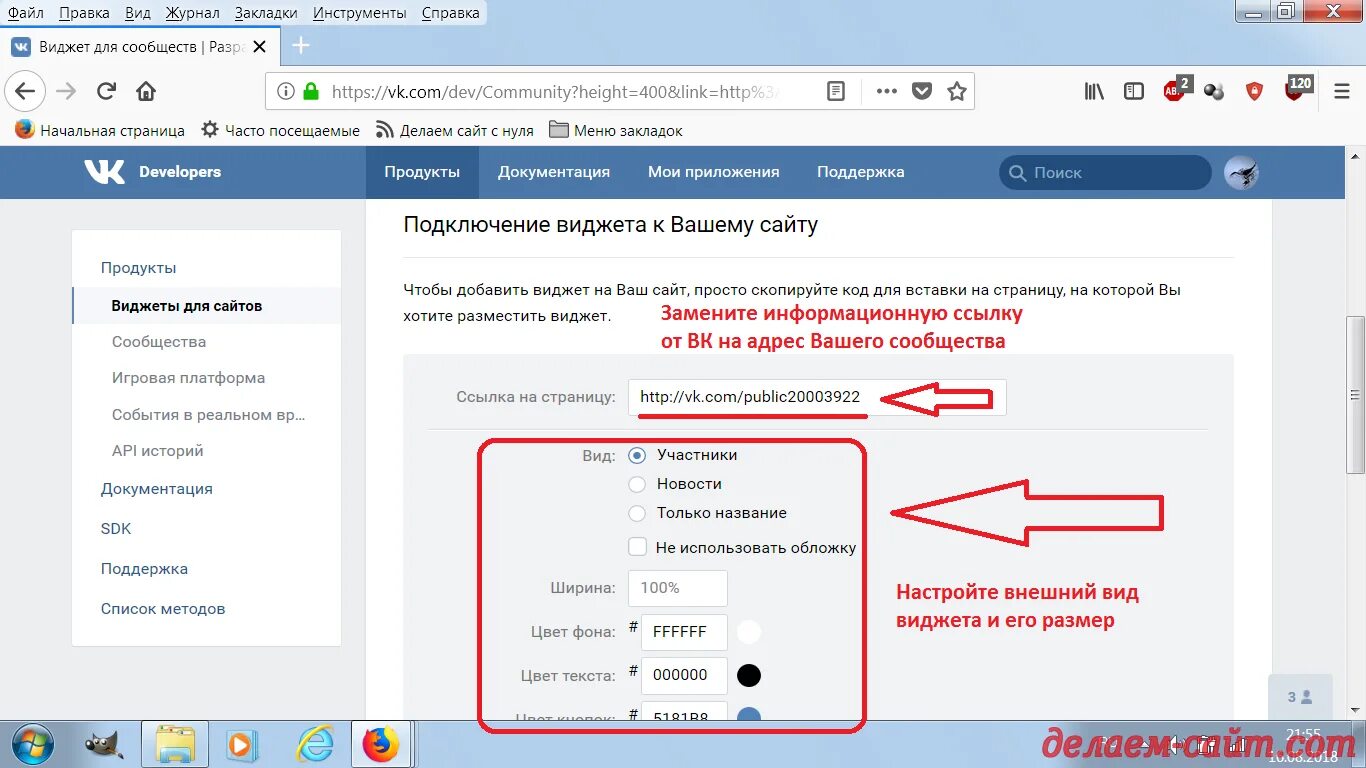Close the 'Виджет для сообществ' tab
The height and width of the screenshot is (768, 1366).
pos(260,47)
